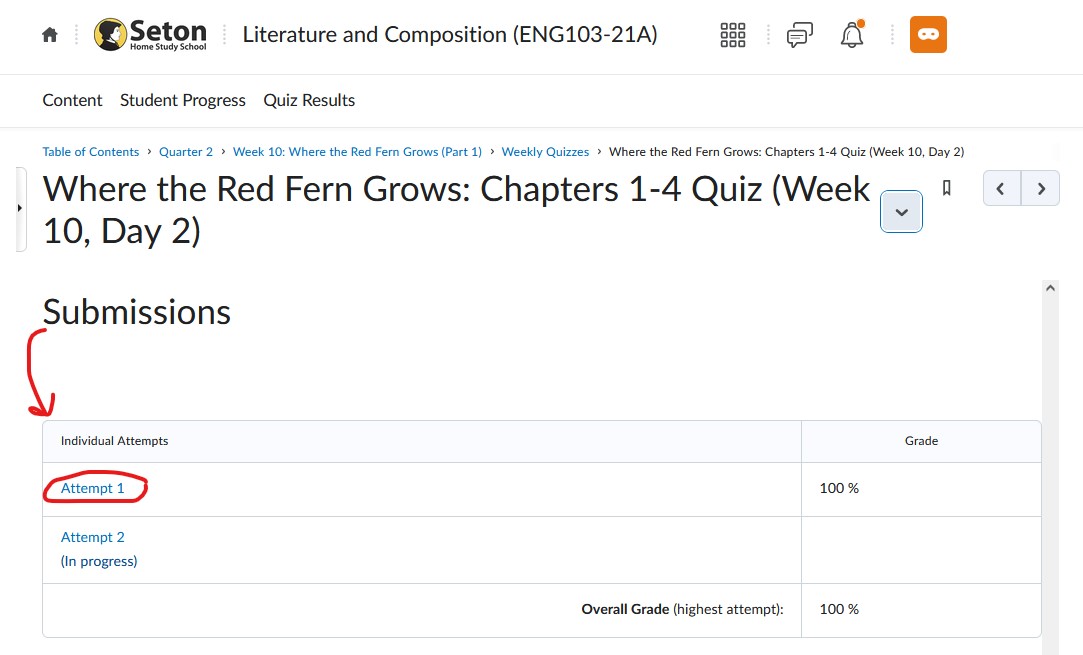Open the message alerts chat icon

(800, 35)
